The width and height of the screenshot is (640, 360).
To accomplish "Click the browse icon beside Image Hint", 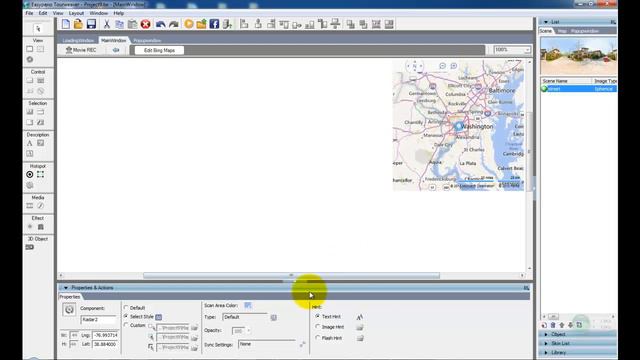I will [x=360, y=327].
